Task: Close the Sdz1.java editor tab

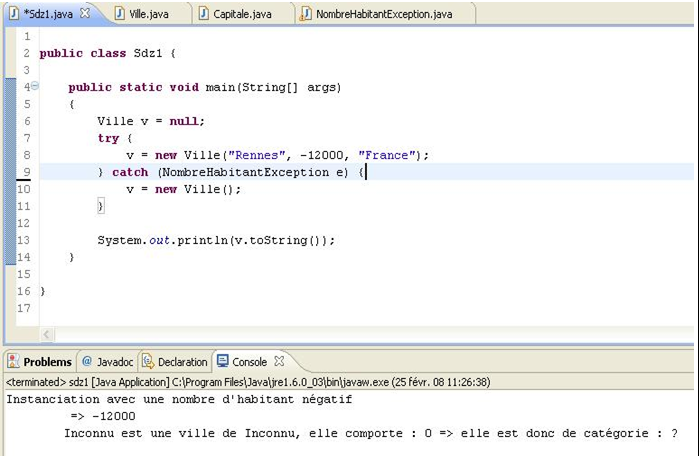Action: (x=85, y=13)
